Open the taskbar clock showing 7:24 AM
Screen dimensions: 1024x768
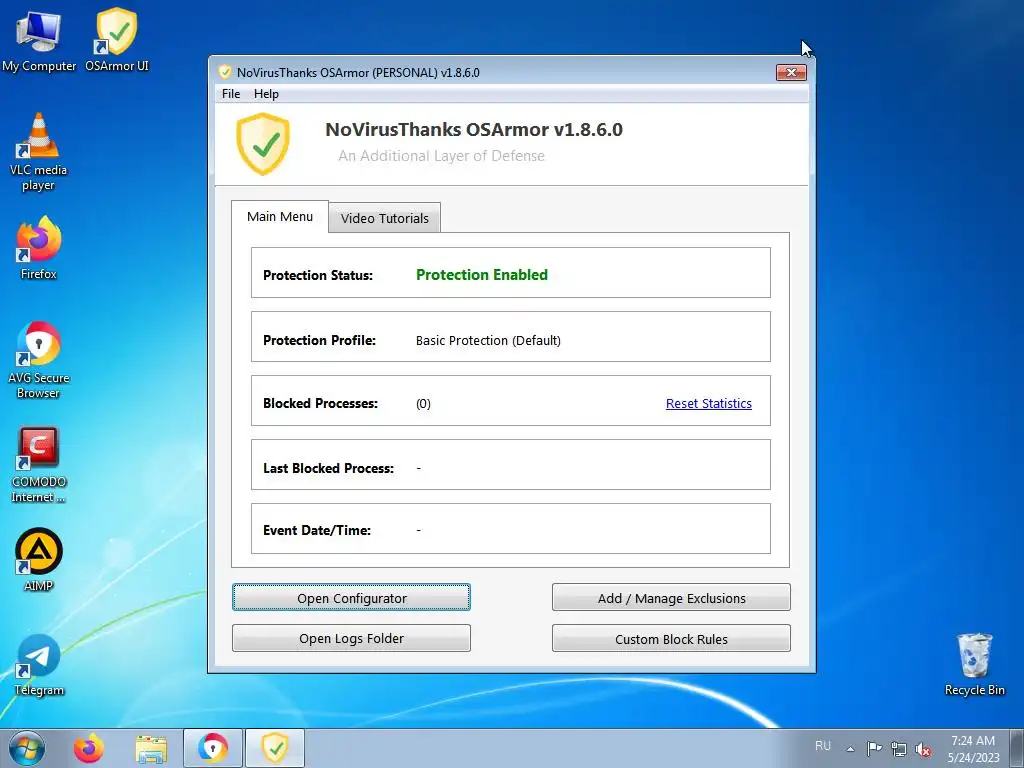973,748
